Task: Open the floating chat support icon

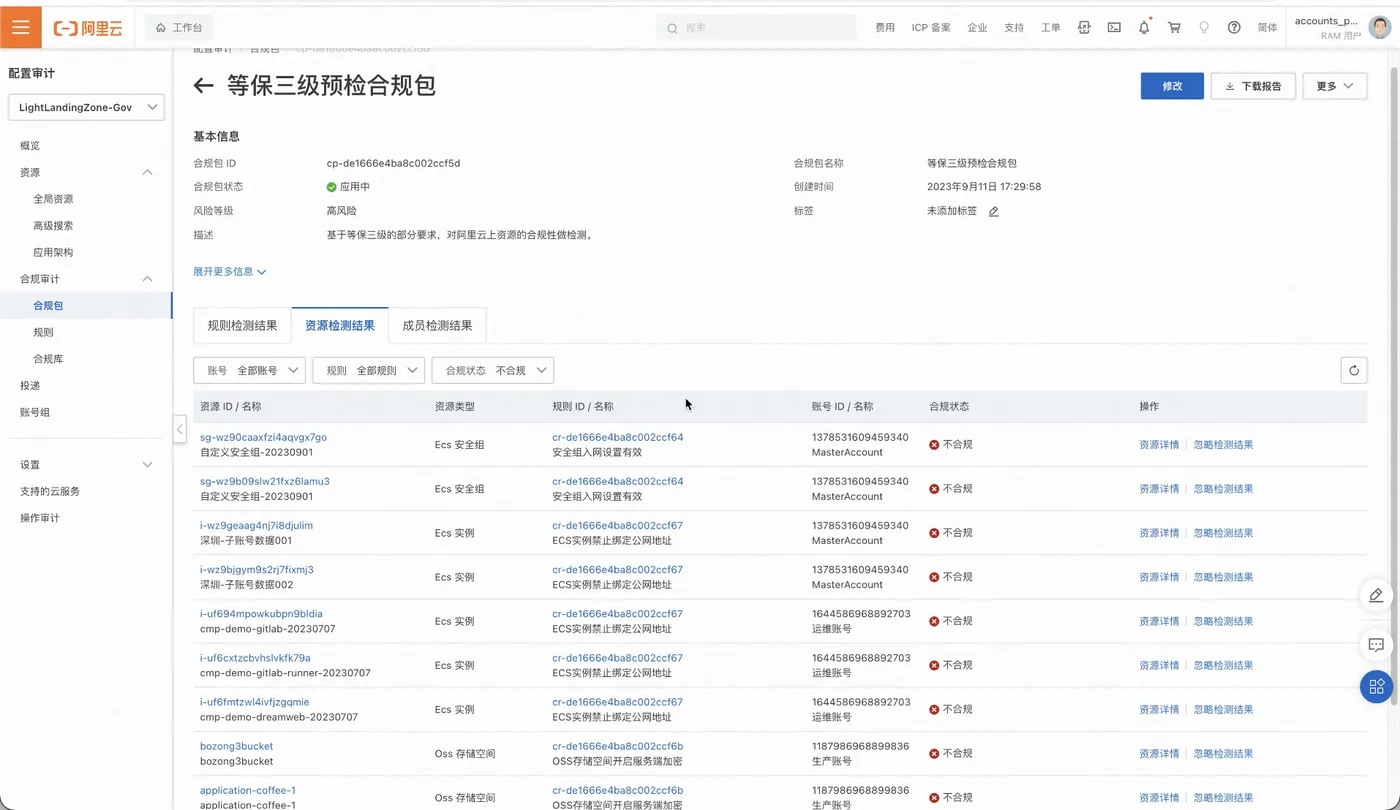Action: click(1376, 645)
